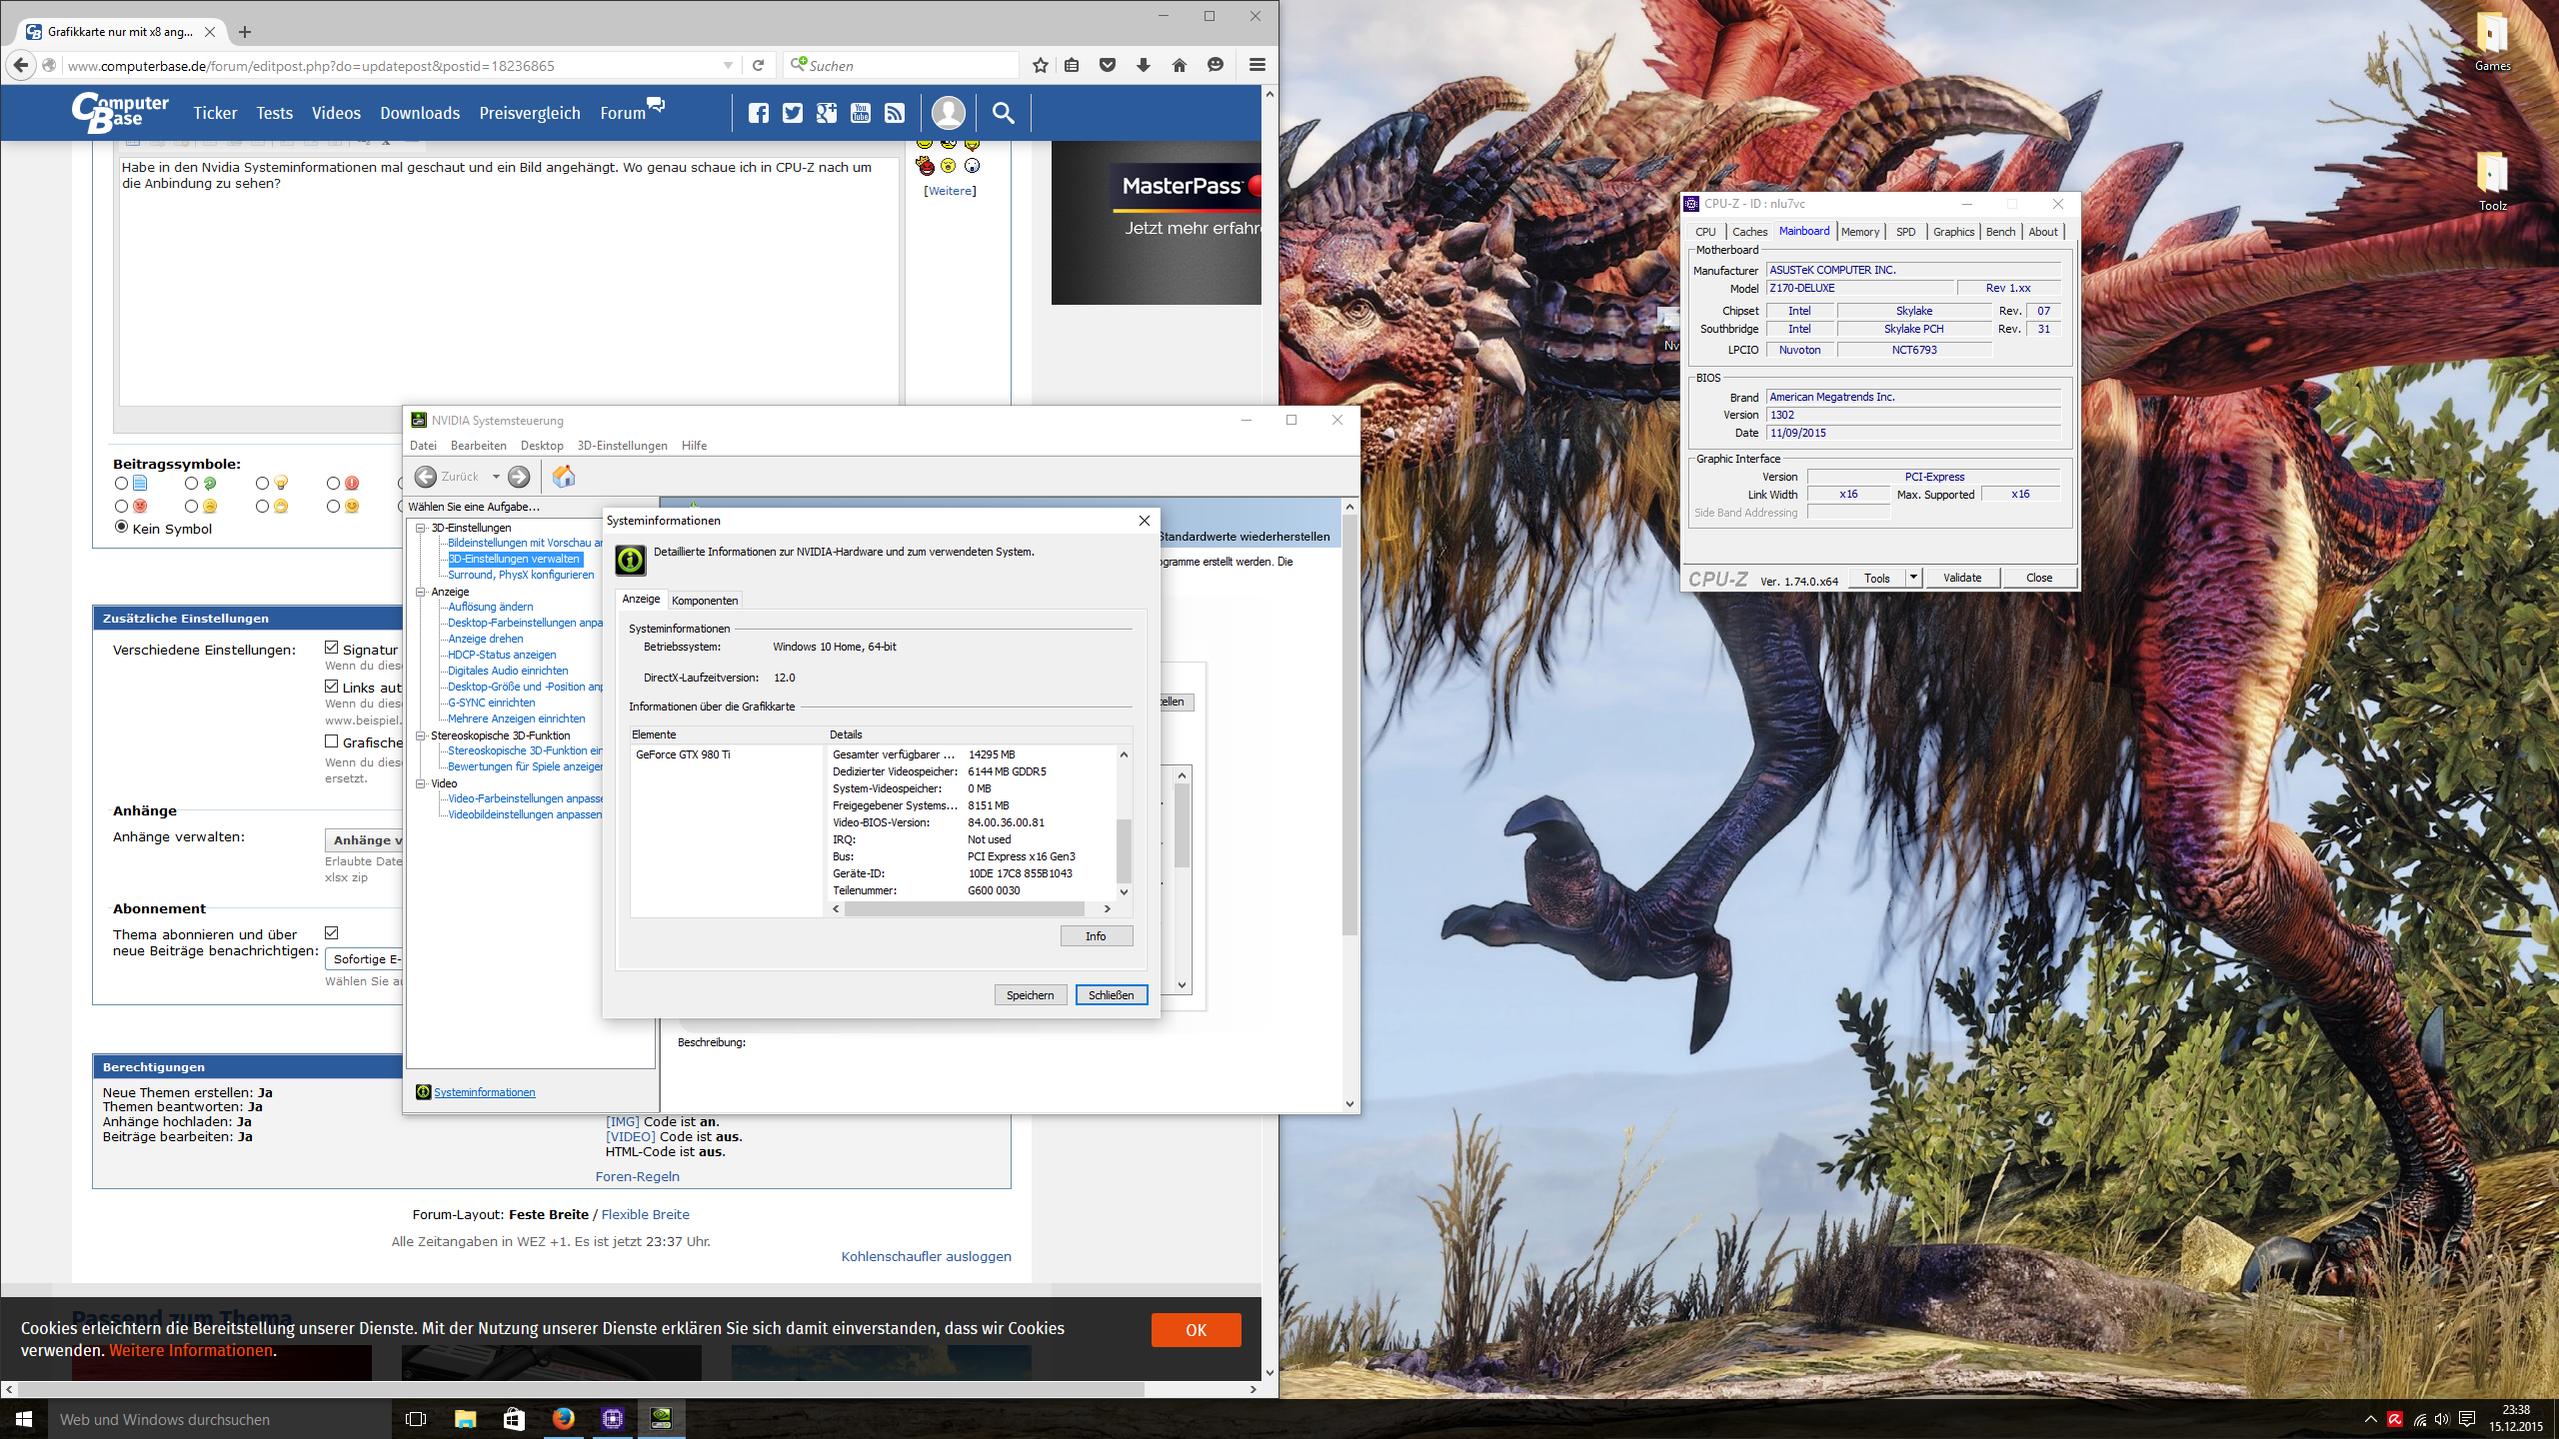Click the RSS feed icon in header
The image size is (2559, 1439).
coord(894,113)
